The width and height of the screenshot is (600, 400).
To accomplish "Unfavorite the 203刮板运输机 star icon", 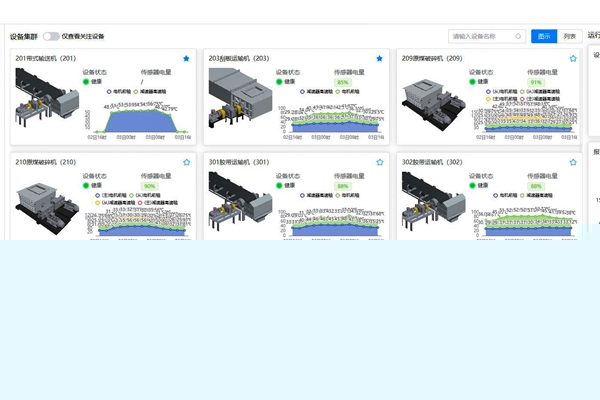I will 379,59.
